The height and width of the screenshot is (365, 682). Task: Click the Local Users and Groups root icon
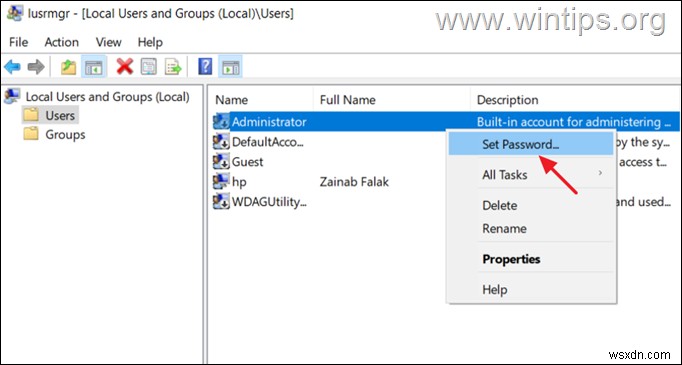[x=12, y=96]
